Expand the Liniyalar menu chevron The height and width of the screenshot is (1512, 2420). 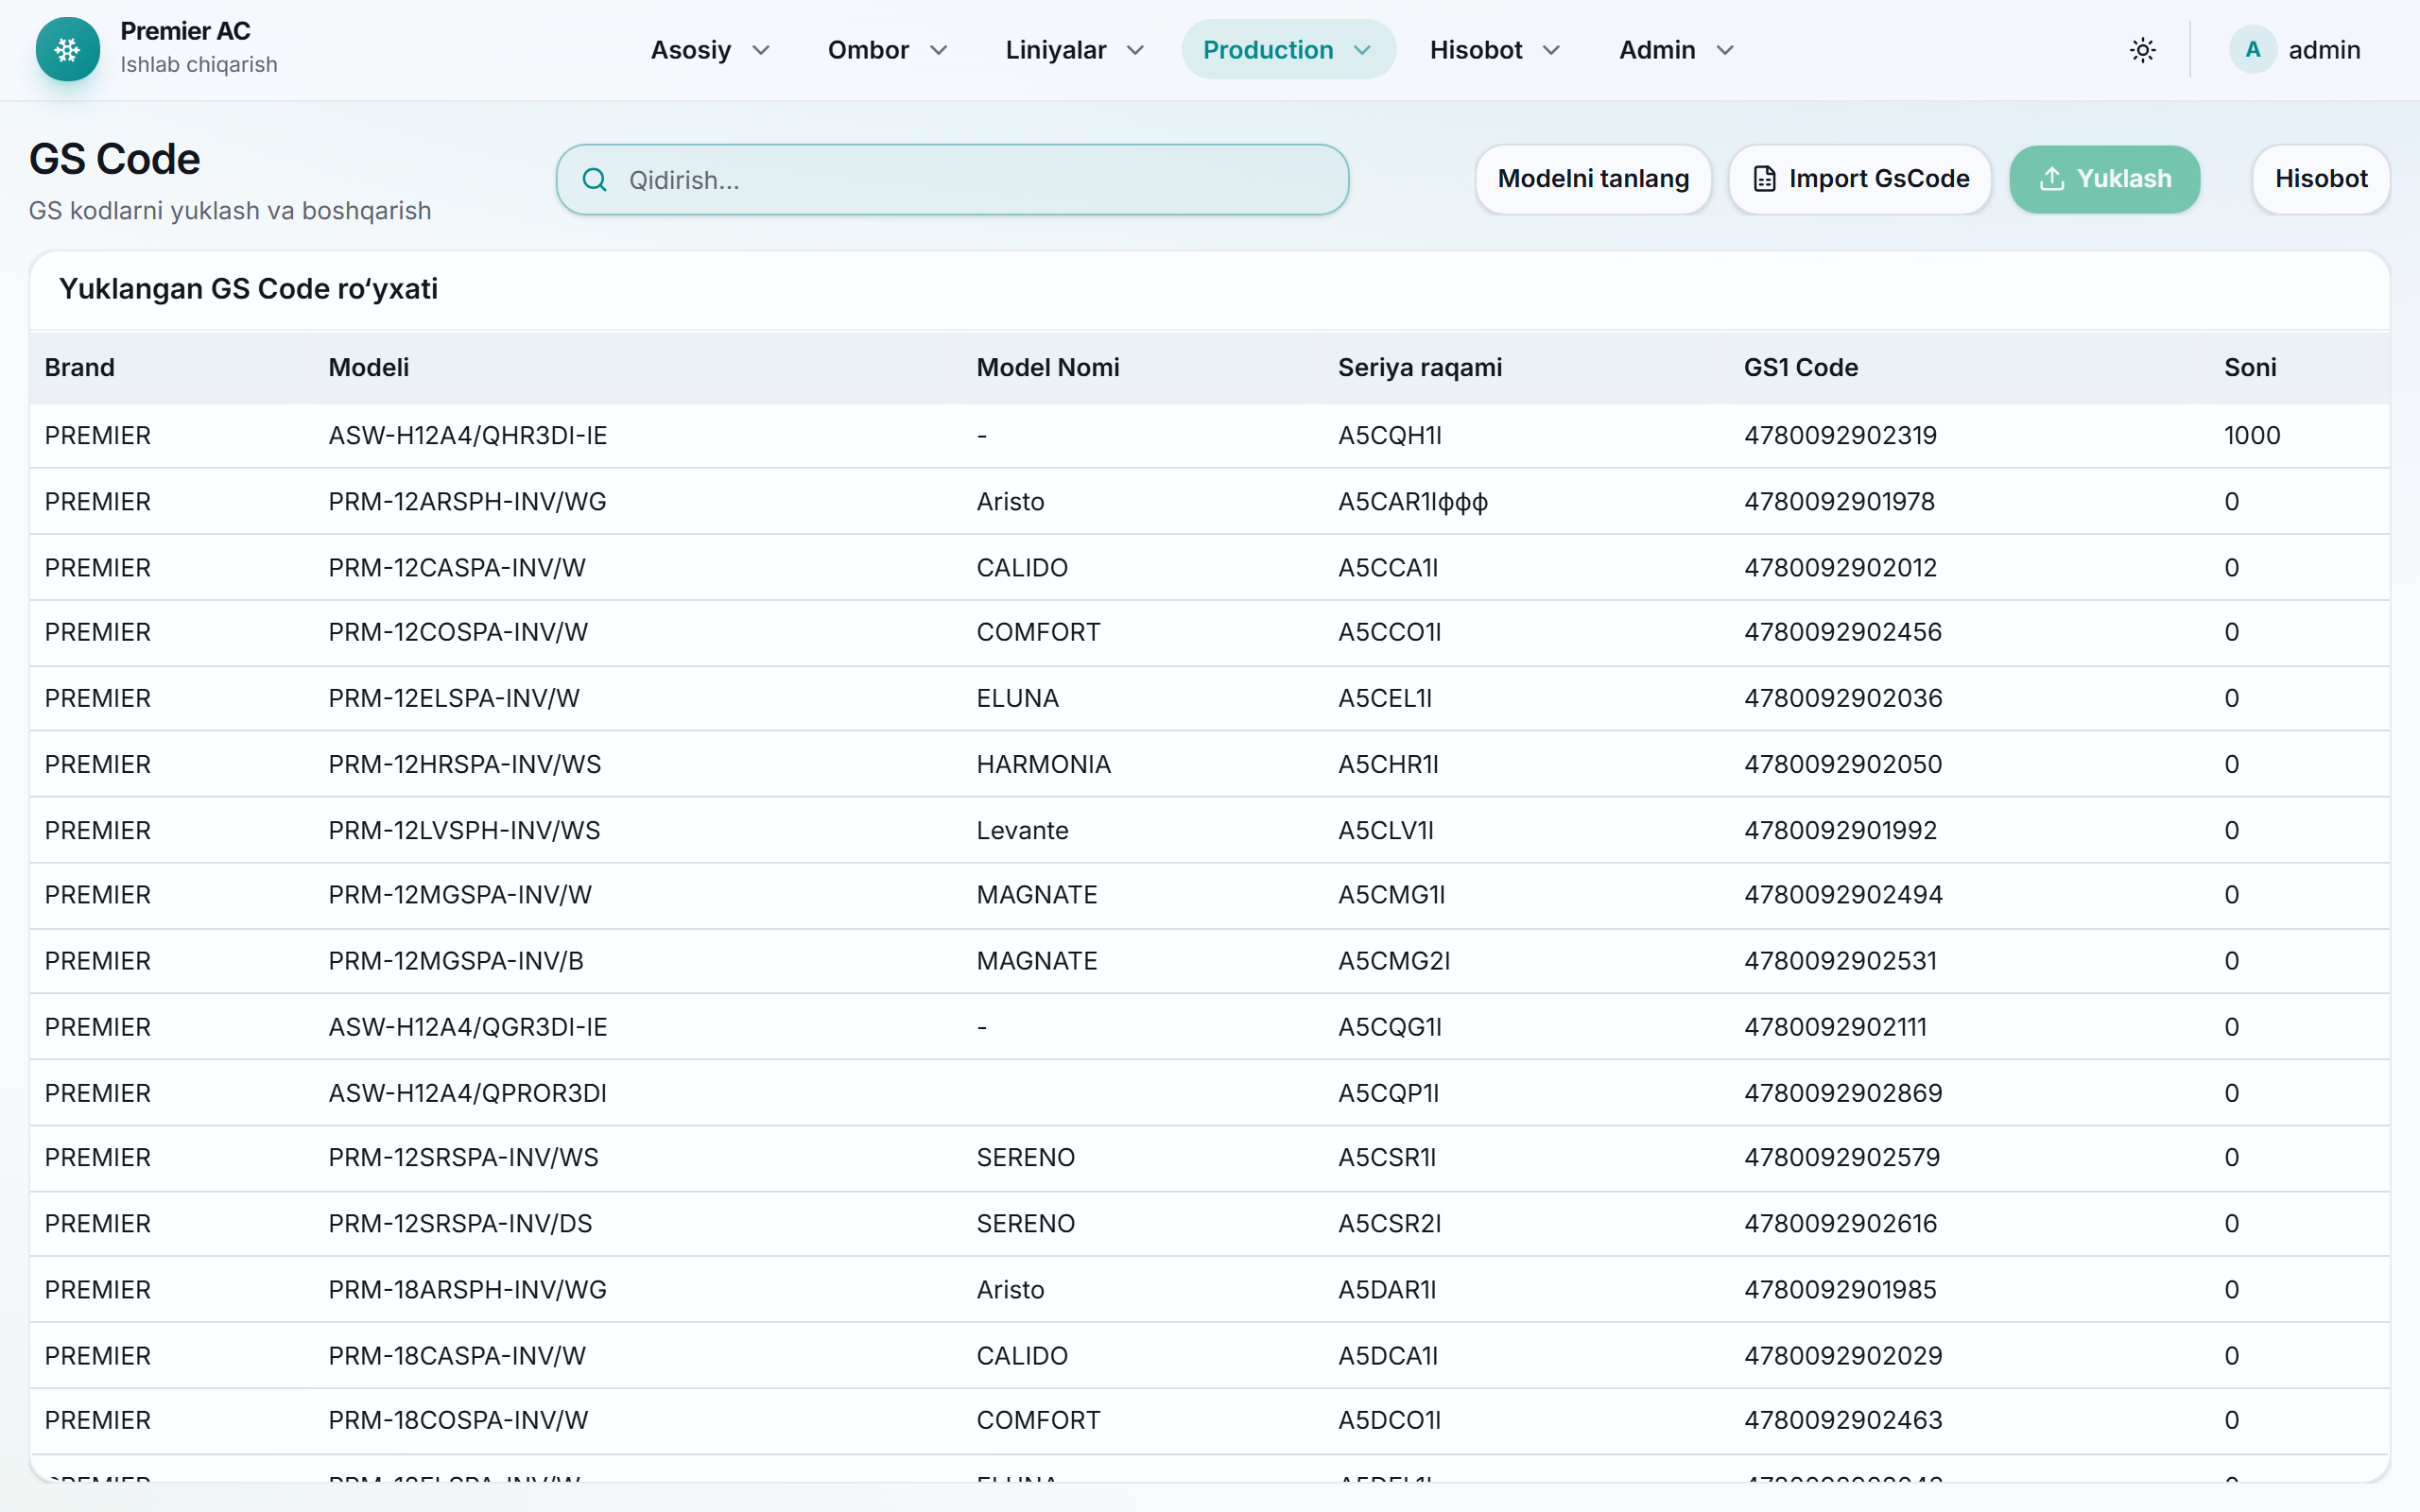tap(1135, 50)
